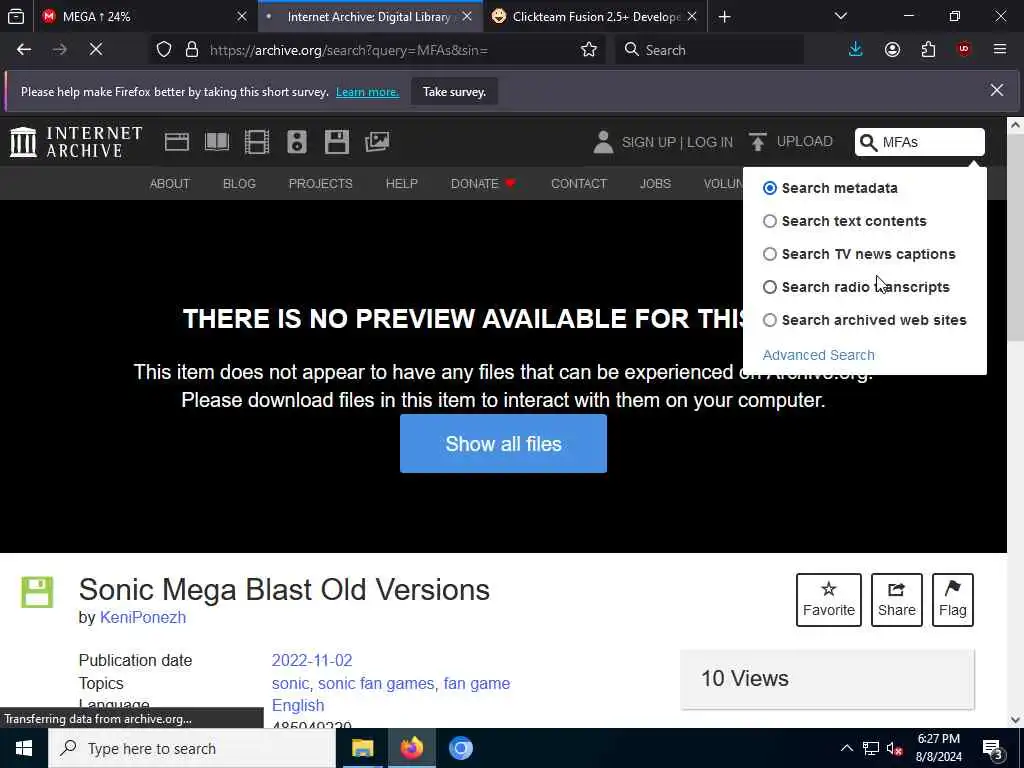Click the Take survey button

point(454,91)
